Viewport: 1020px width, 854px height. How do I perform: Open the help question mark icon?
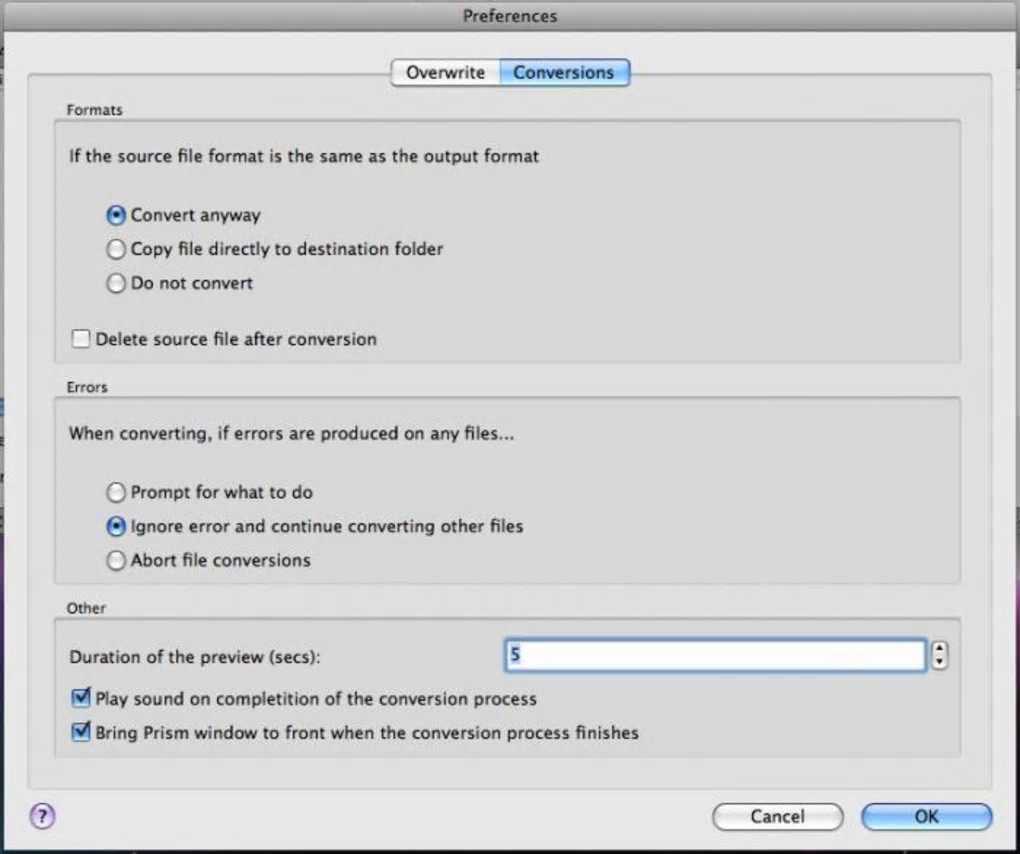[41, 815]
